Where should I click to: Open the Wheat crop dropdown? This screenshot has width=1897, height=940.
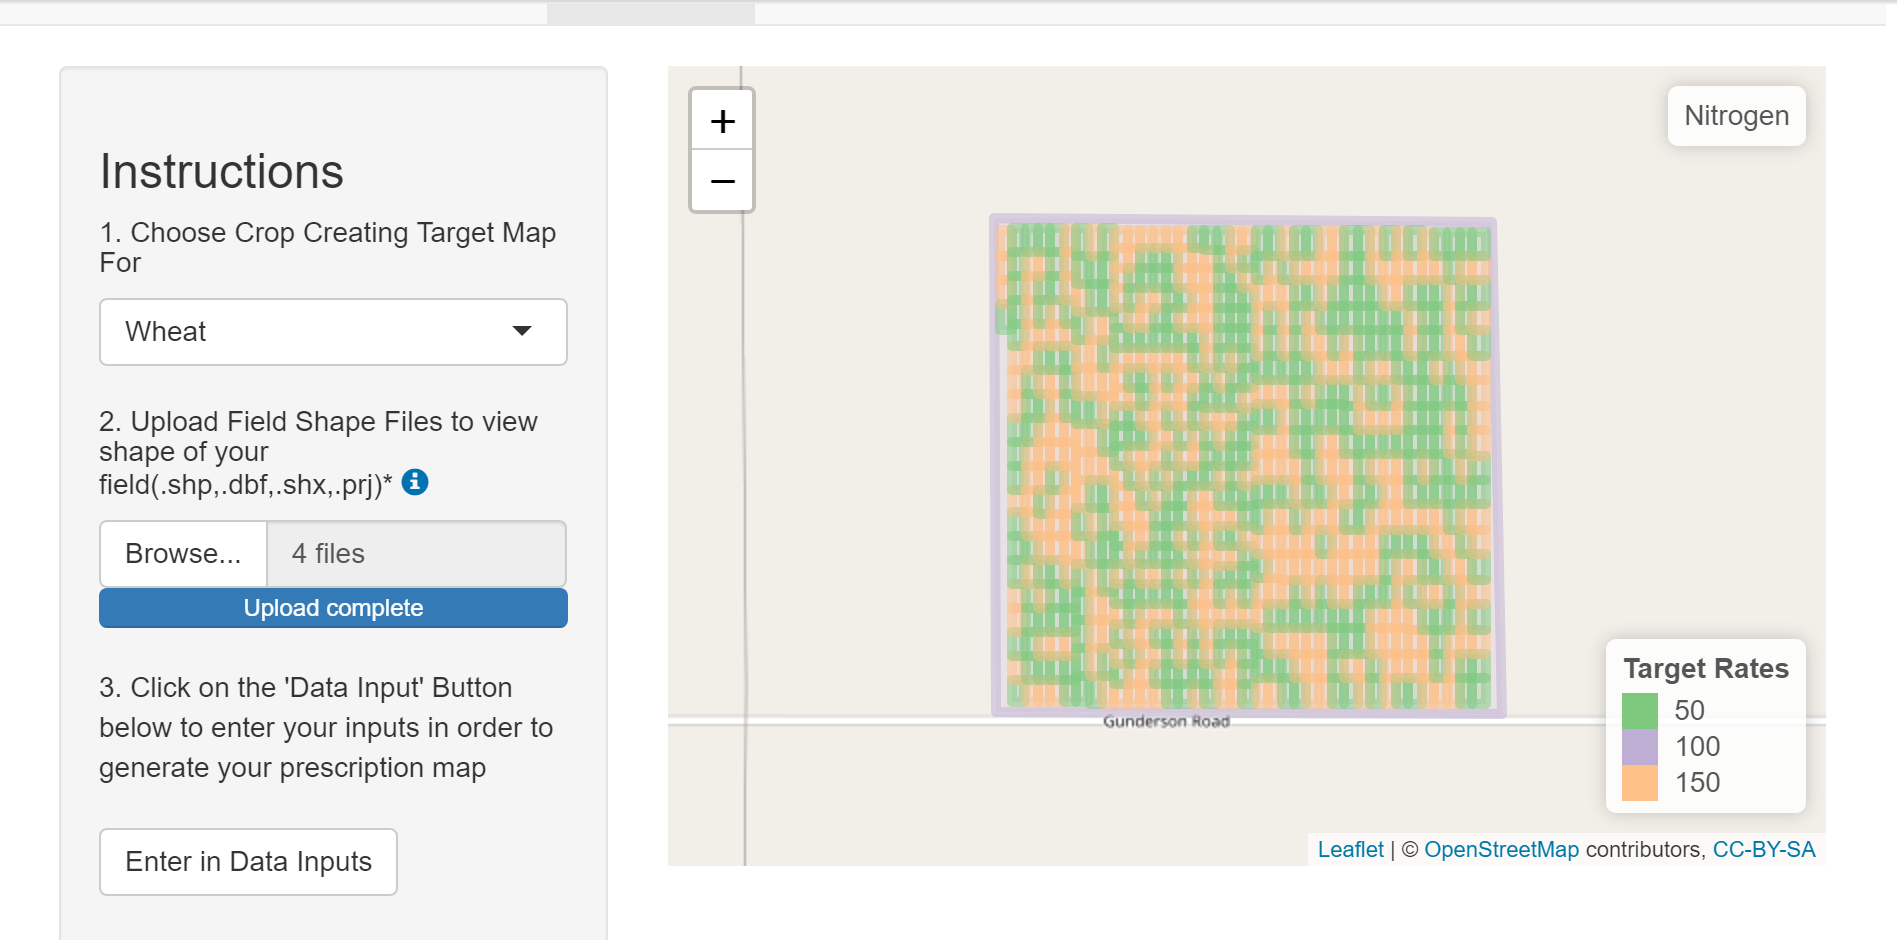(x=333, y=332)
